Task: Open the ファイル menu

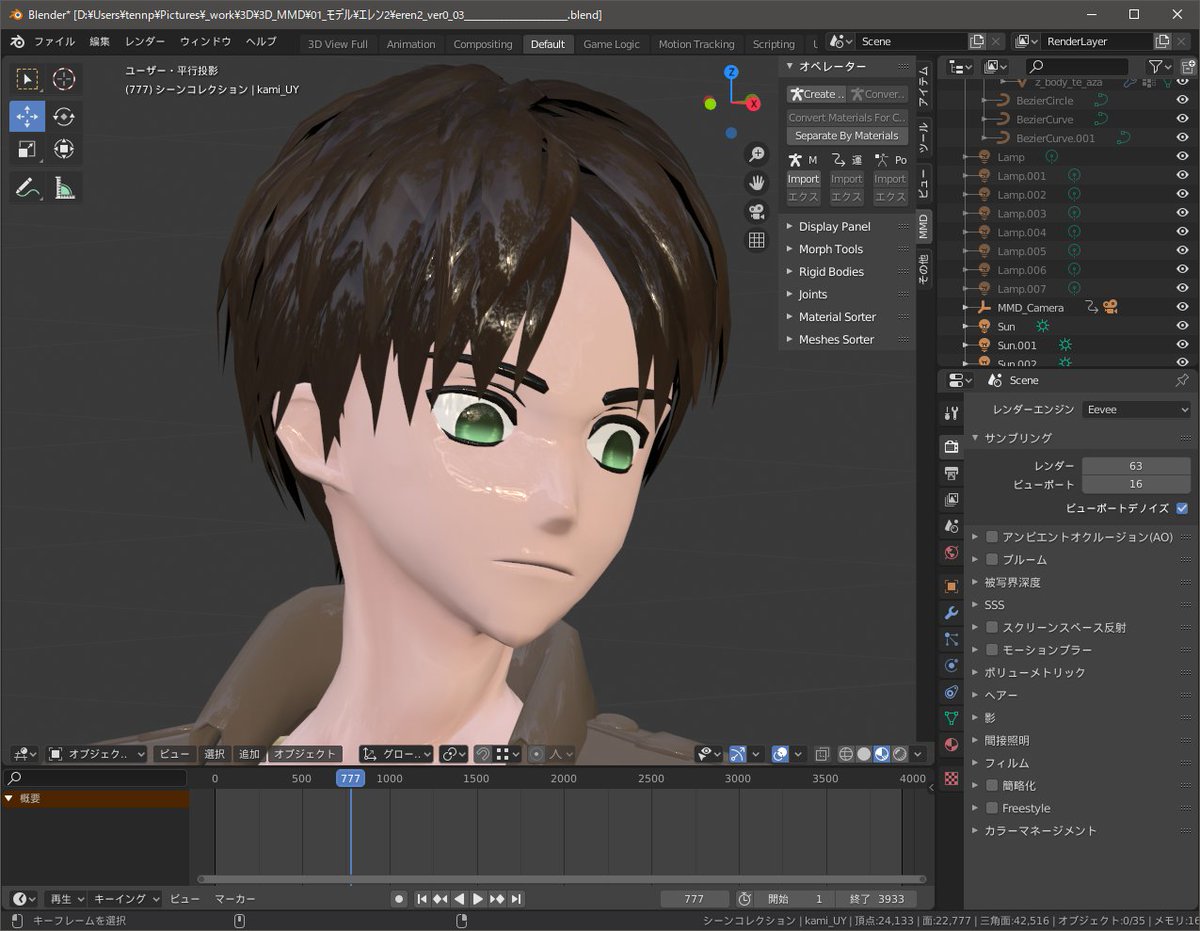Action: click(54, 42)
